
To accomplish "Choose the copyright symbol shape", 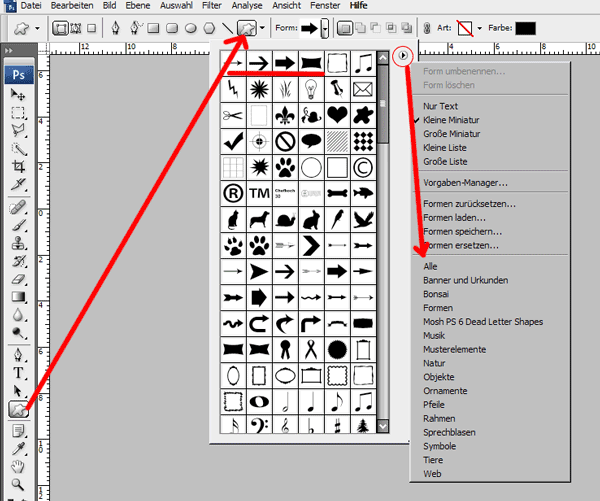I will [363, 165].
